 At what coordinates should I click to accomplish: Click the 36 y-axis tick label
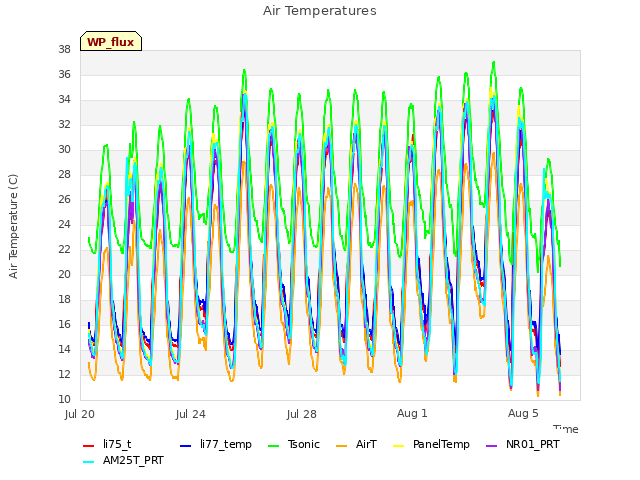tap(64, 74)
